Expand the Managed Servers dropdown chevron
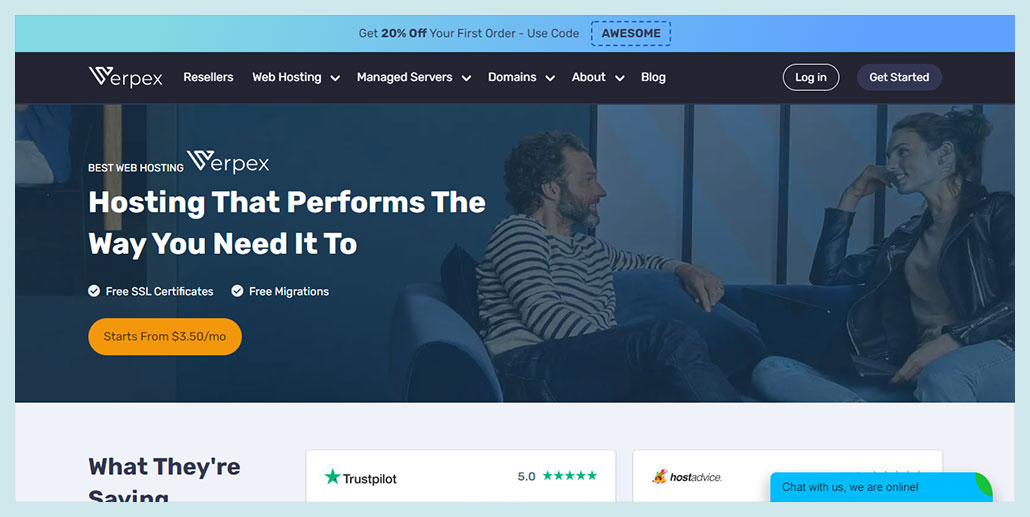Screen dimensions: 1030x517 click(466, 78)
